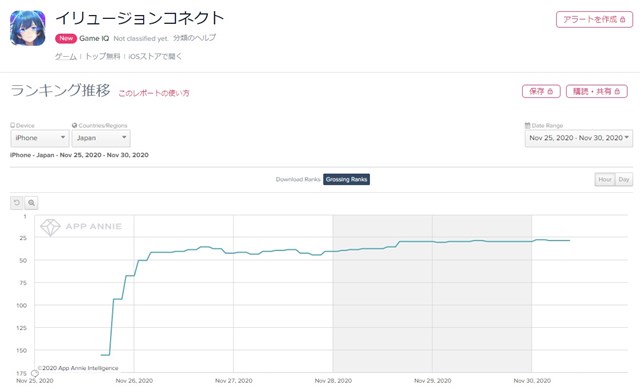Open the iPhone device dropdown
This screenshot has height=389, width=640.
[40, 138]
